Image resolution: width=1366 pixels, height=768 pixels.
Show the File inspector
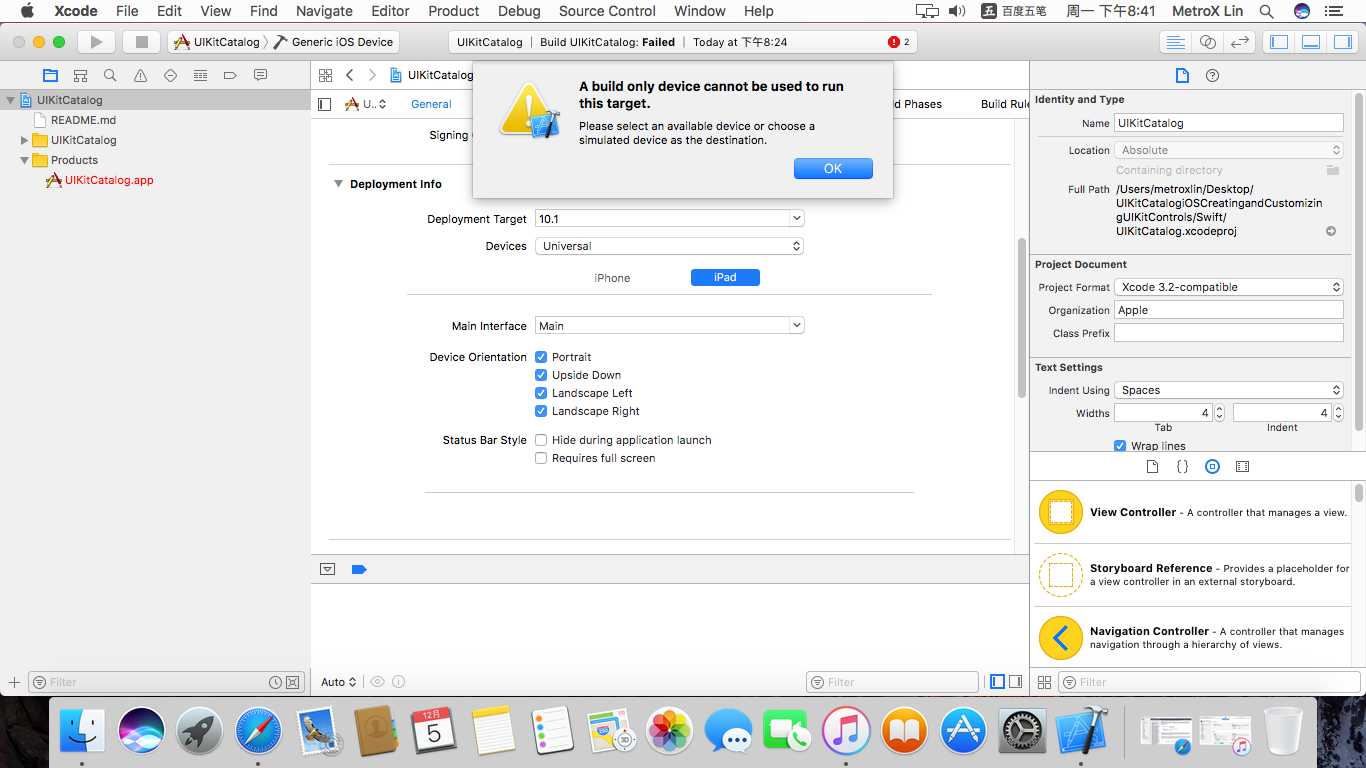(x=1182, y=75)
